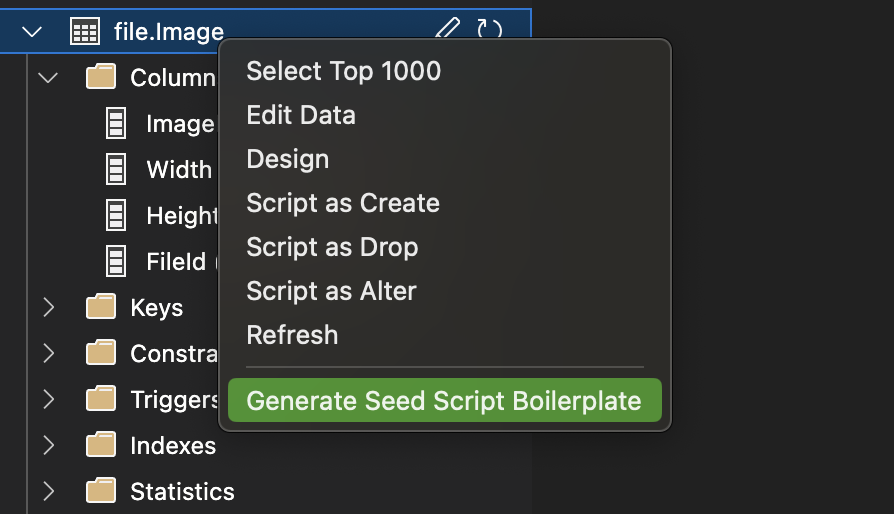This screenshot has height=514, width=894.
Task: Collapse the file.Image table node
Action: point(32,32)
